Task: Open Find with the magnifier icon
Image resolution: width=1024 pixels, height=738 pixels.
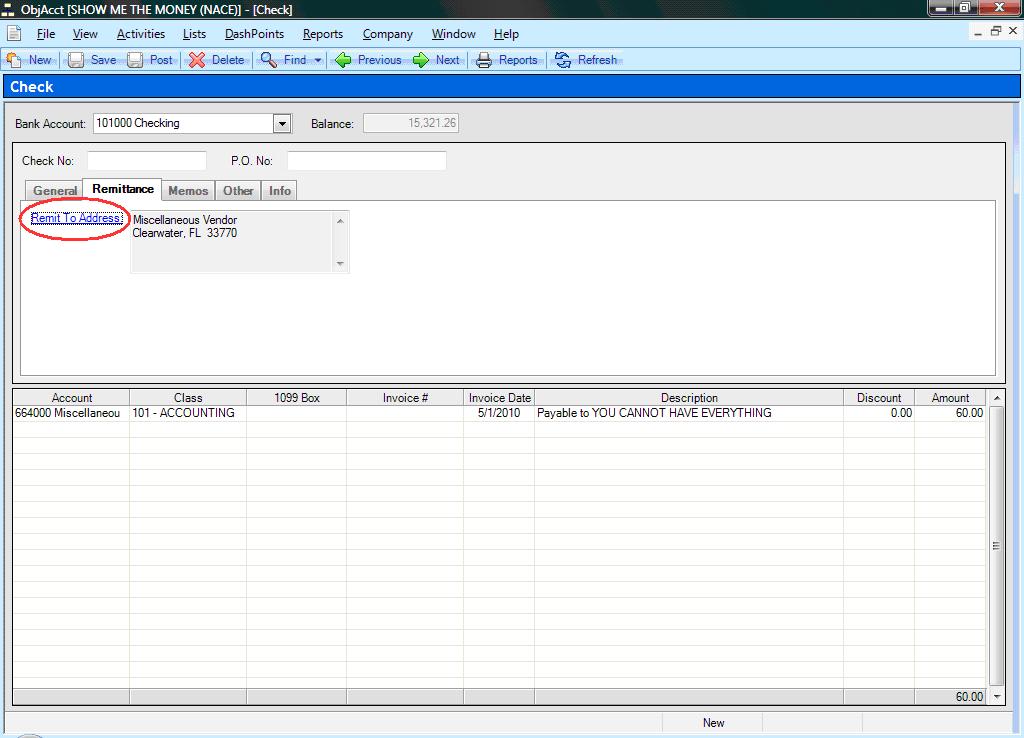Action: (269, 60)
